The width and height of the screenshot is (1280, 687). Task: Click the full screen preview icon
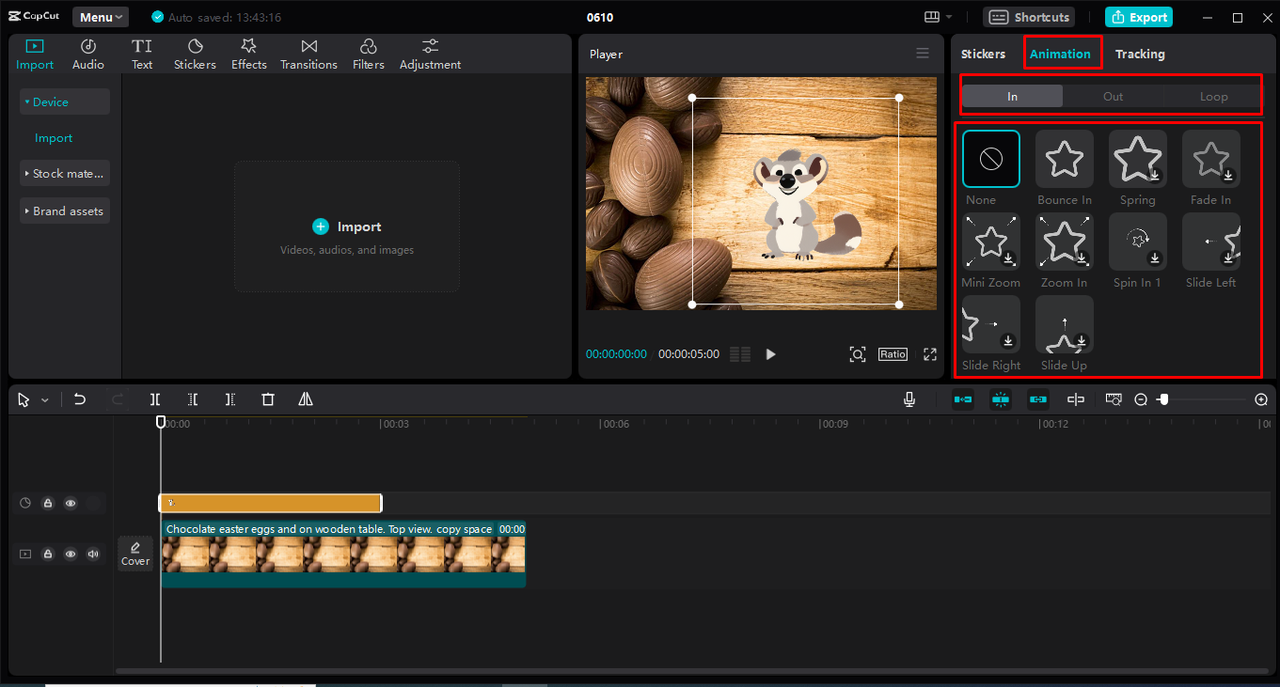(930, 354)
